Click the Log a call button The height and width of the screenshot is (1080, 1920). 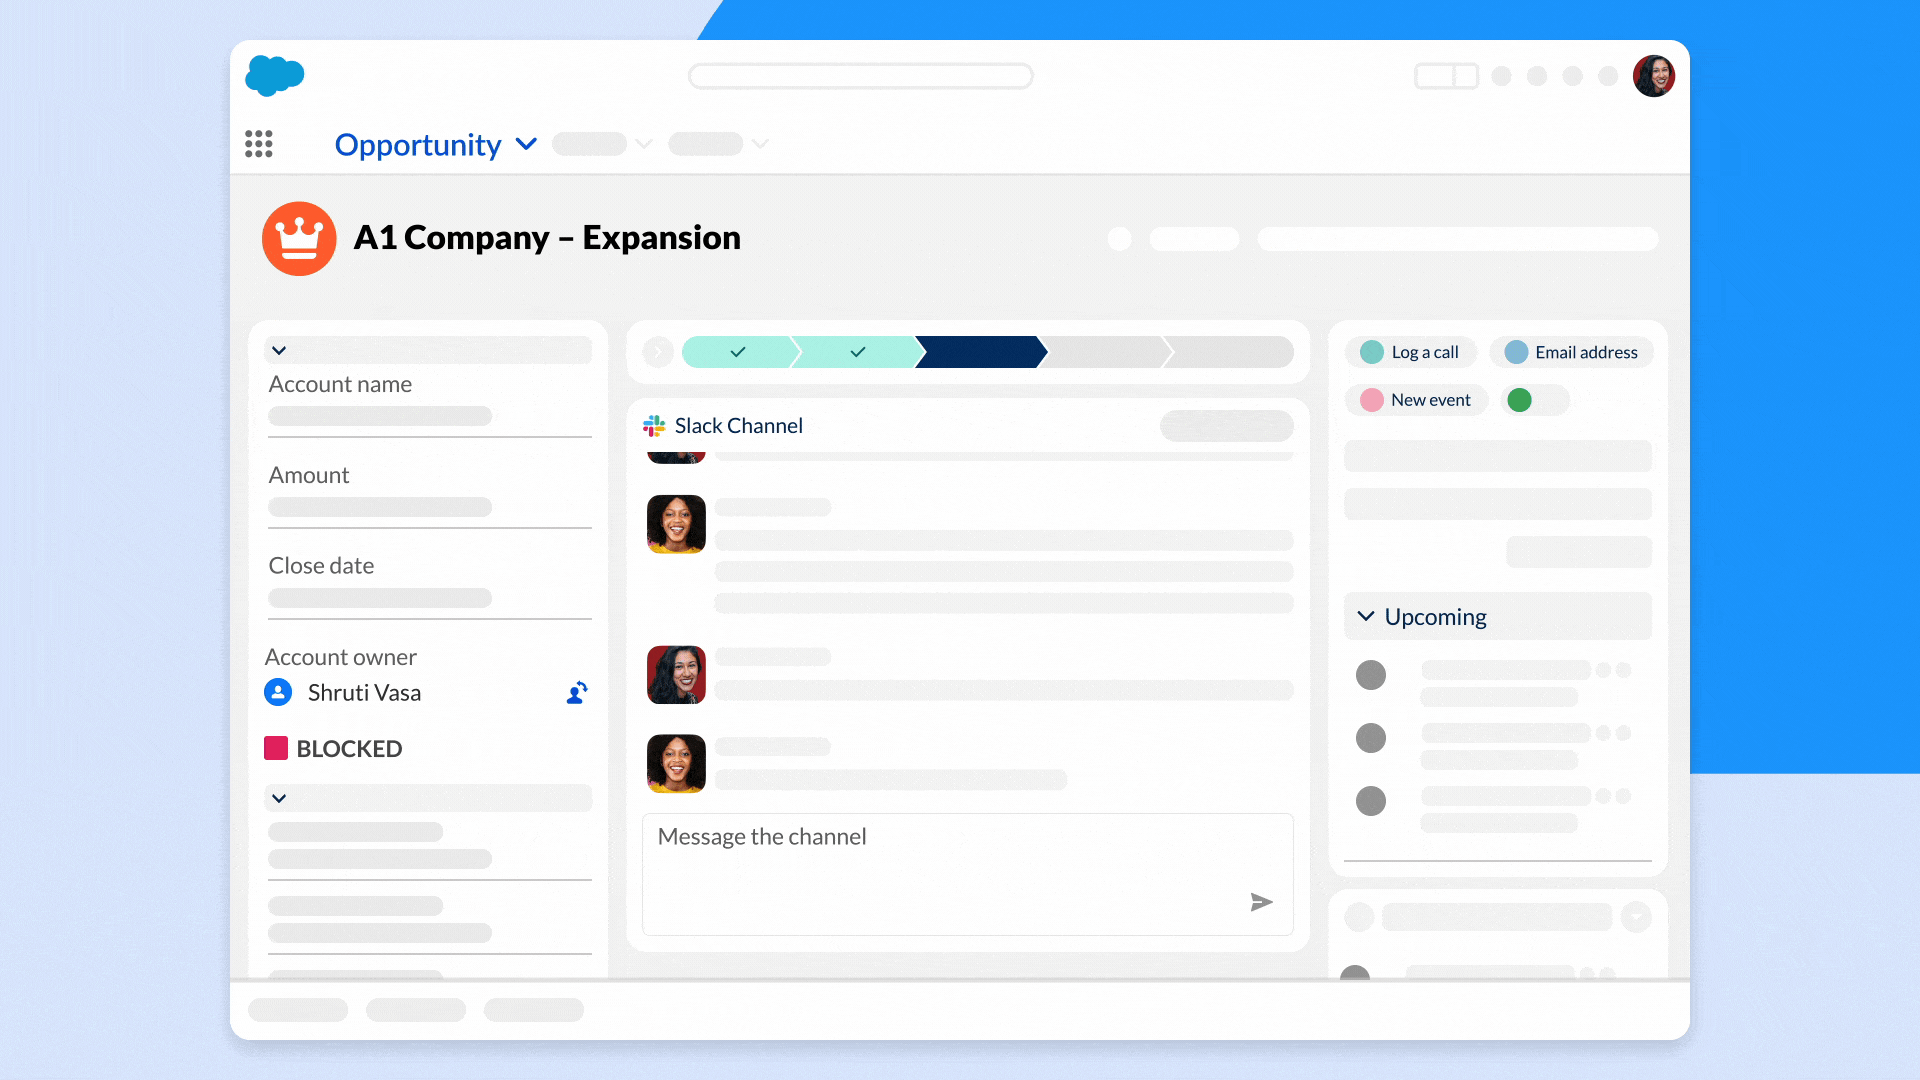[1411, 352]
